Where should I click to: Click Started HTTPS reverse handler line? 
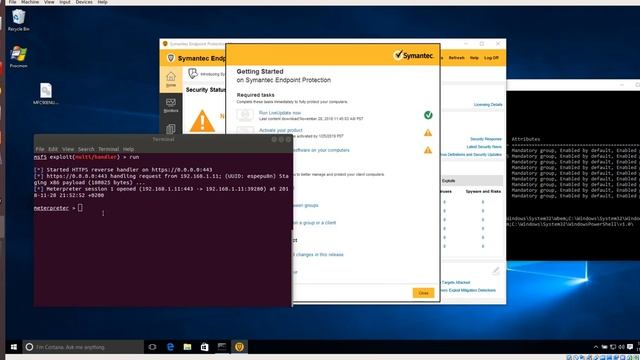tap(123, 170)
